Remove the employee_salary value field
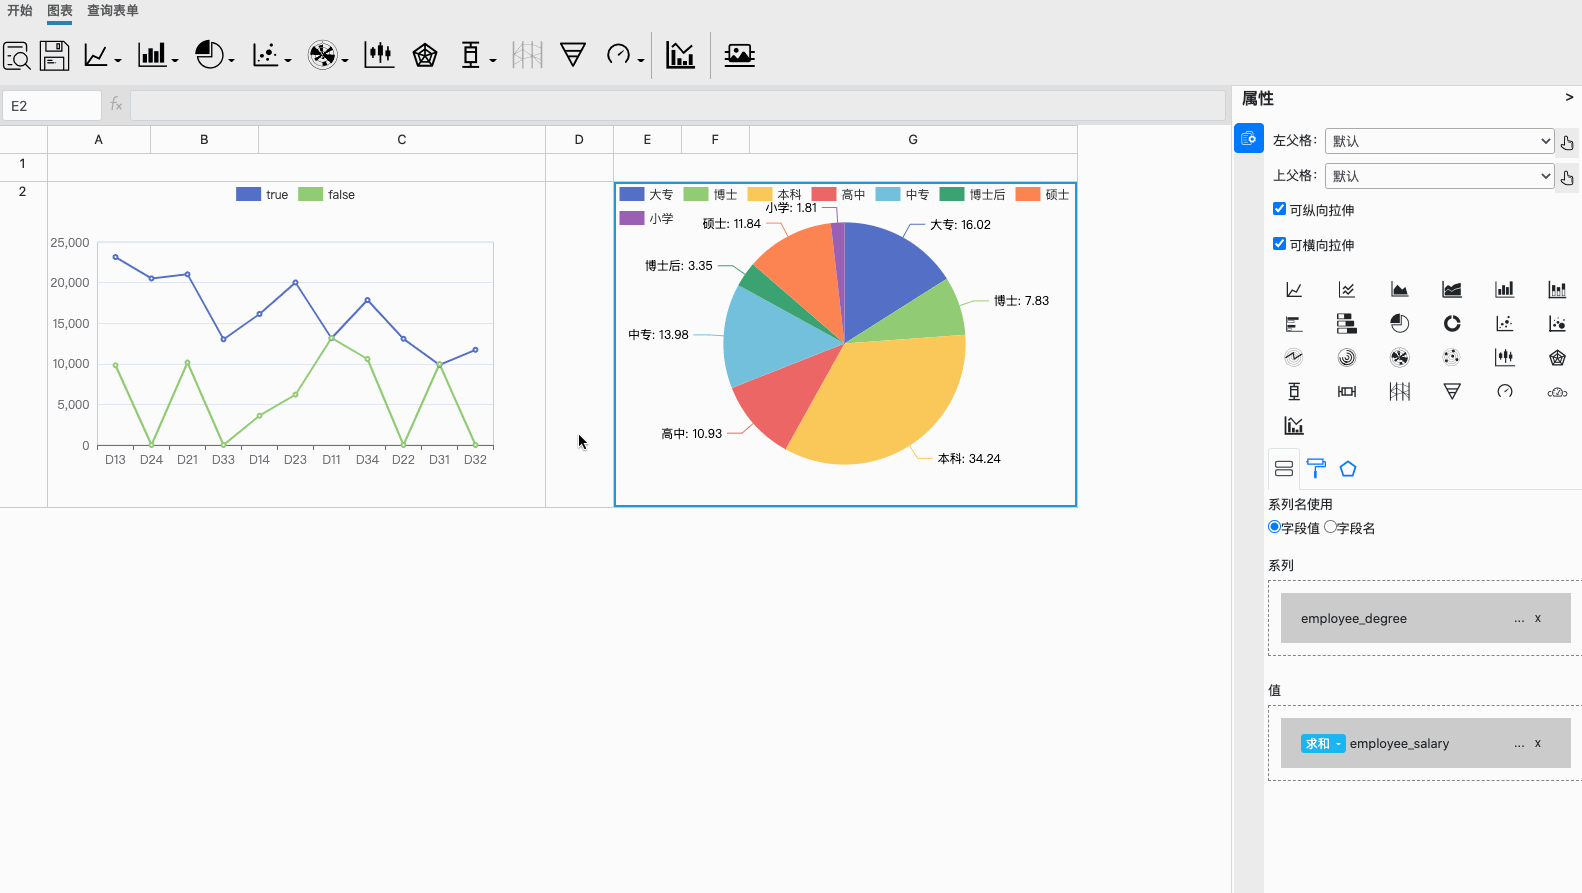The height and width of the screenshot is (893, 1582). 1538,744
